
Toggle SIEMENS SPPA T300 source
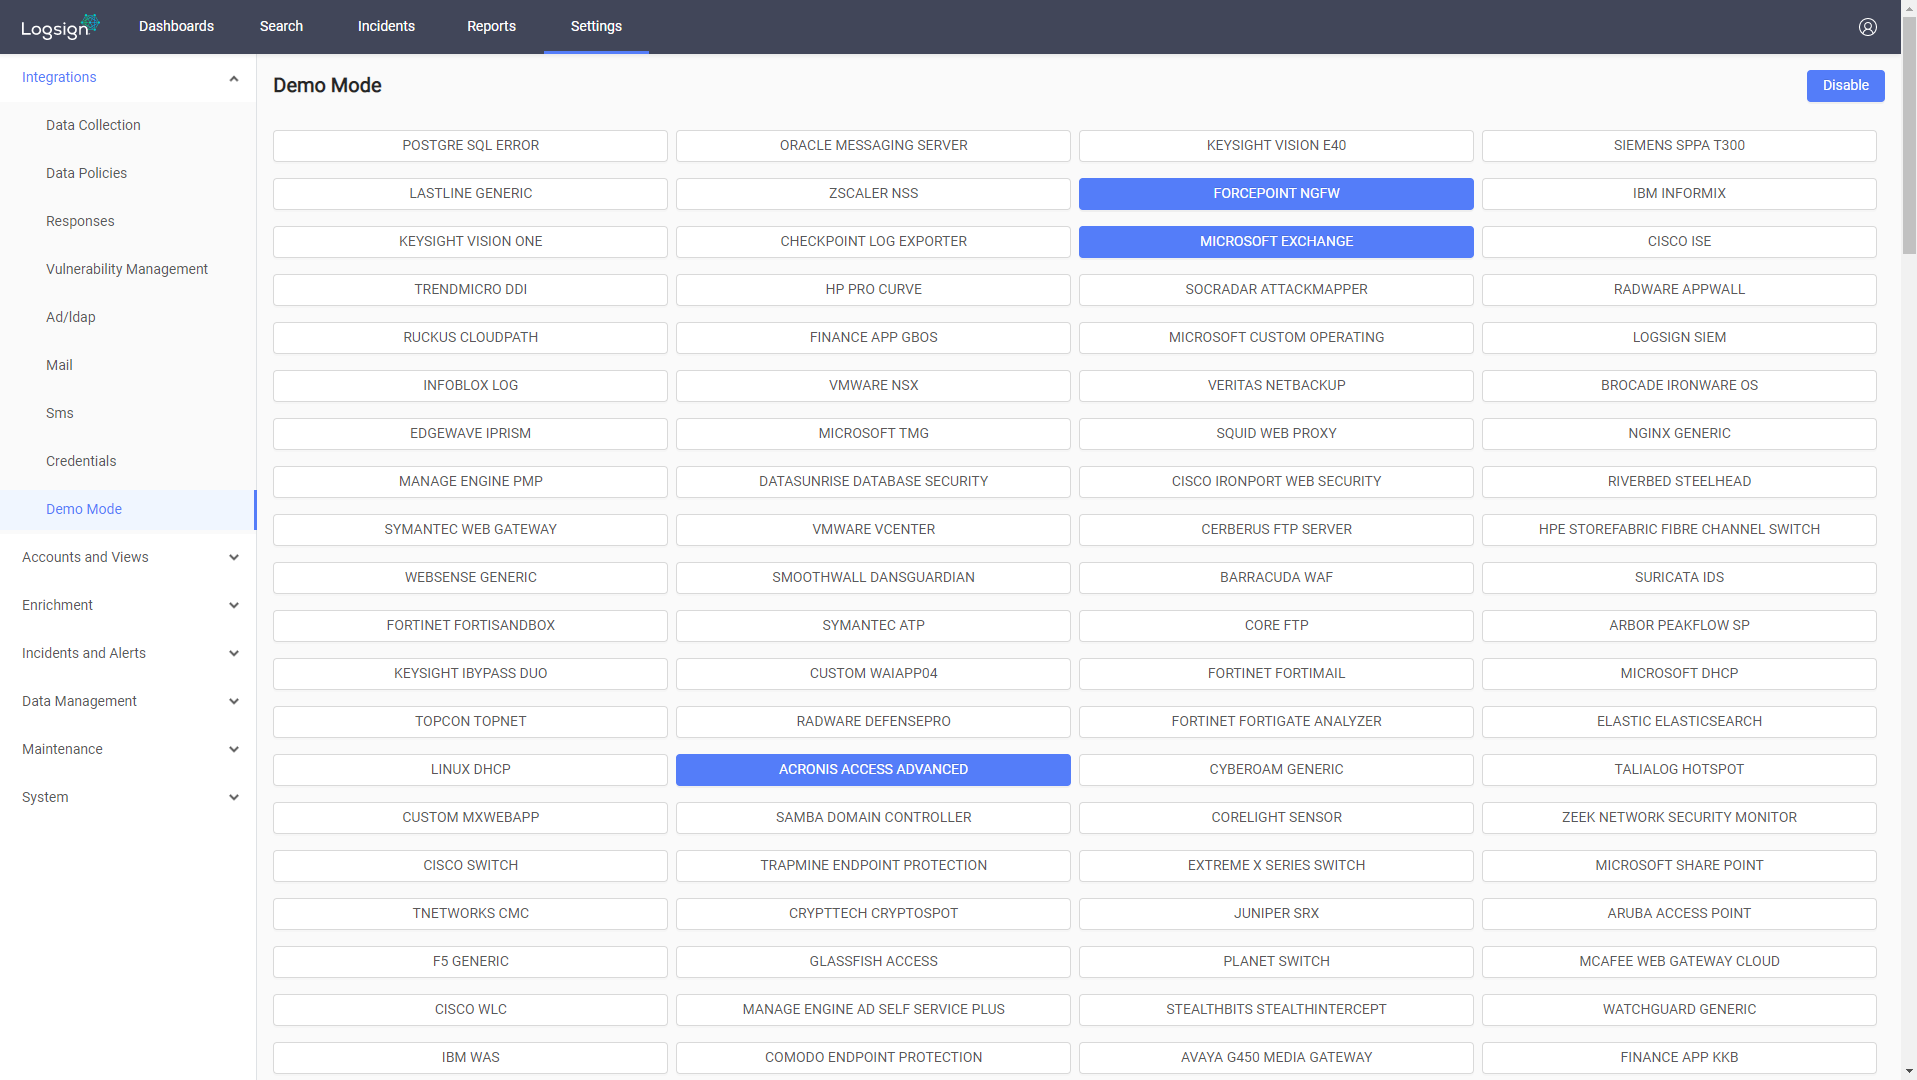coord(1679,146)
